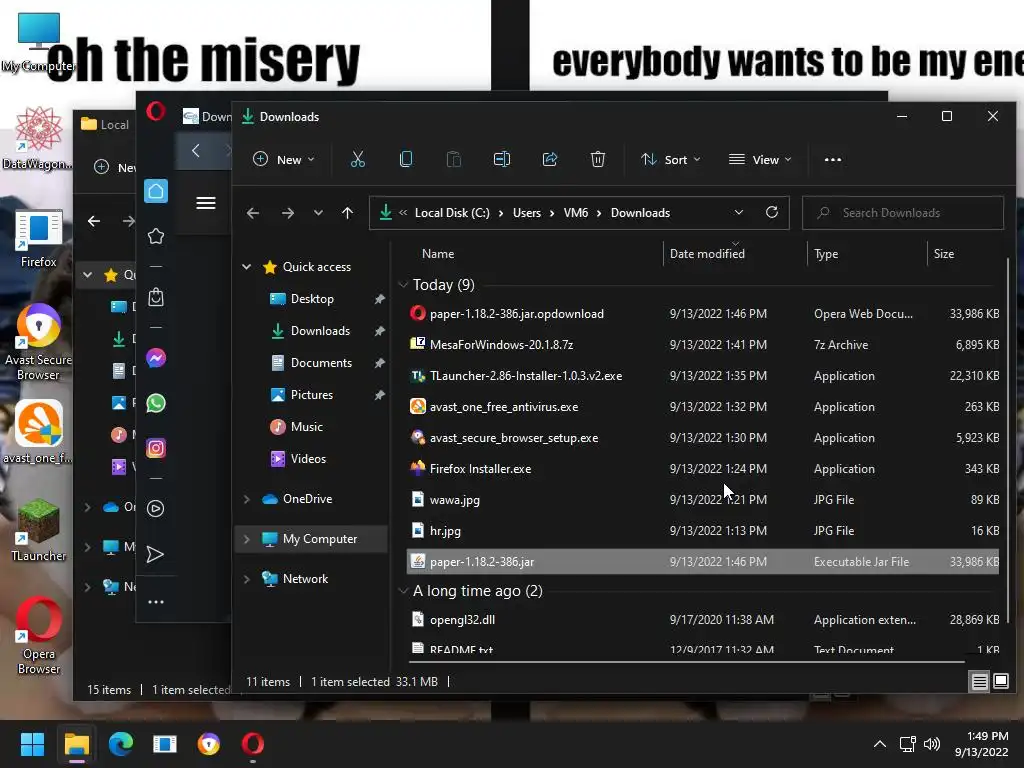1024x768 pixels.
Task: Open Opera shopping bag sidebar icon
Action: tap(155, 297)
